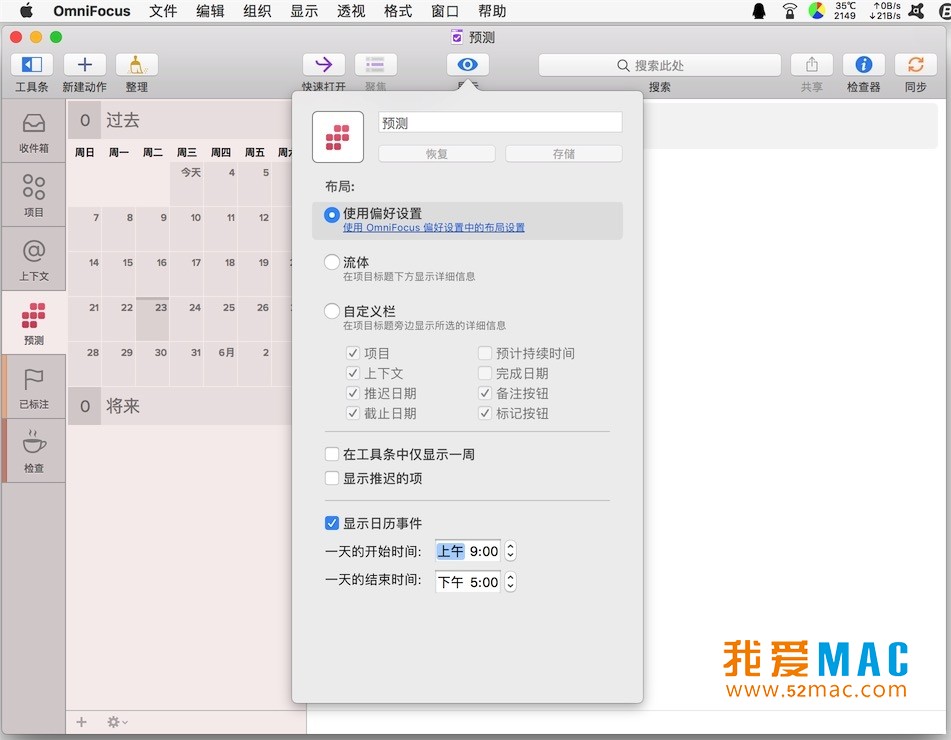This screenshot has width=951, height=740.
Task: Select the 6月 cell in calendar
Action: coord(221,364)
